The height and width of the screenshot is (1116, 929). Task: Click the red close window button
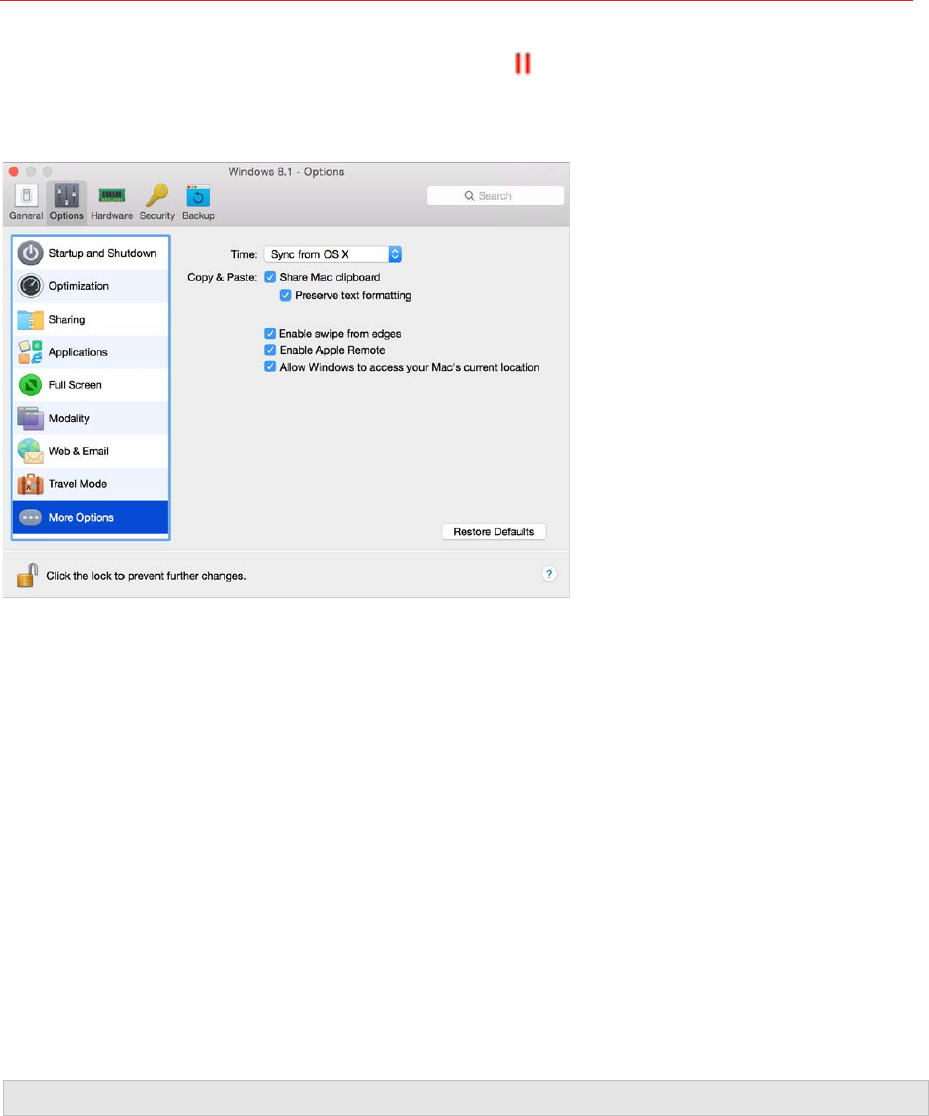14,172
